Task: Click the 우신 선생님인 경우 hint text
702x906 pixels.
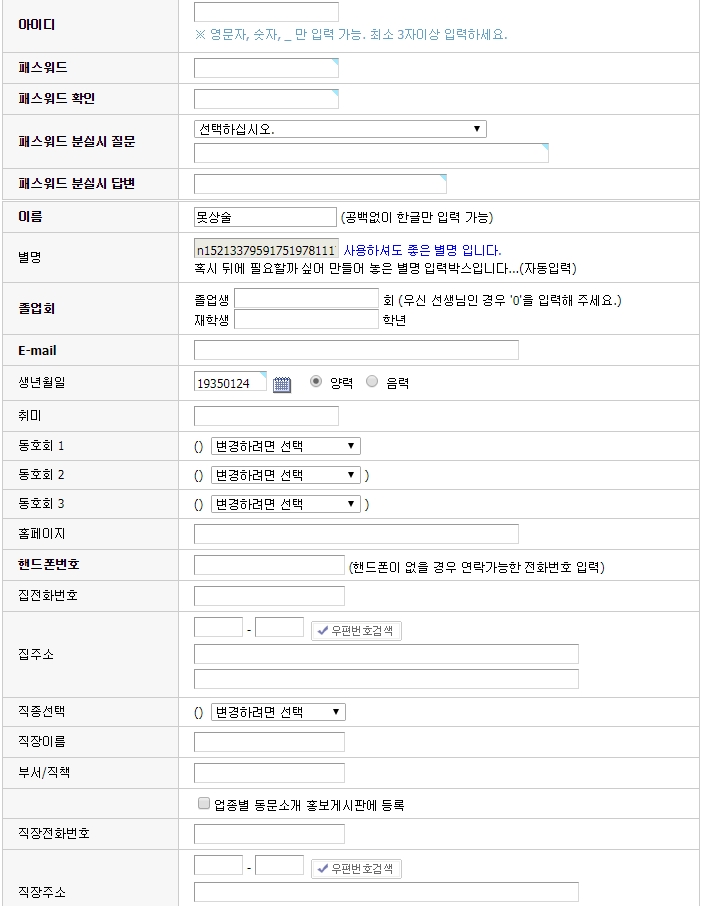Action: click(510, 300)
